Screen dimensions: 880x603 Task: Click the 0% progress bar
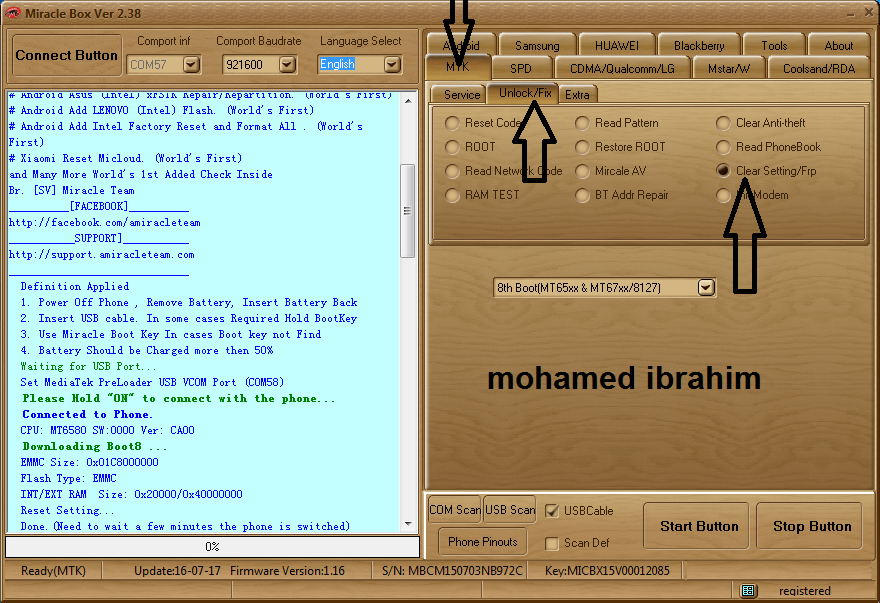[212, 546]
